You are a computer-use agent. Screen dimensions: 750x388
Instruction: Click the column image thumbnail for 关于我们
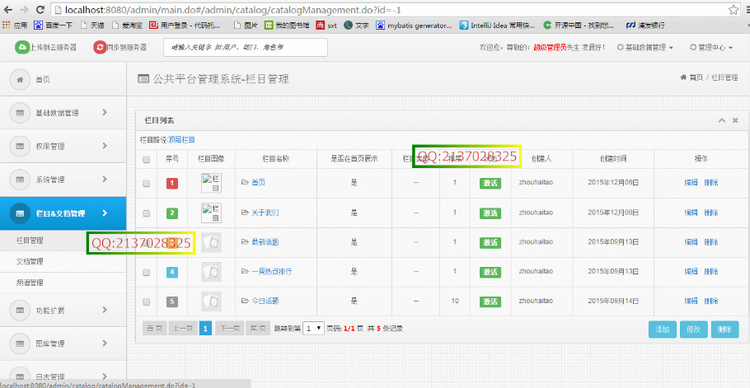point(211,212)
